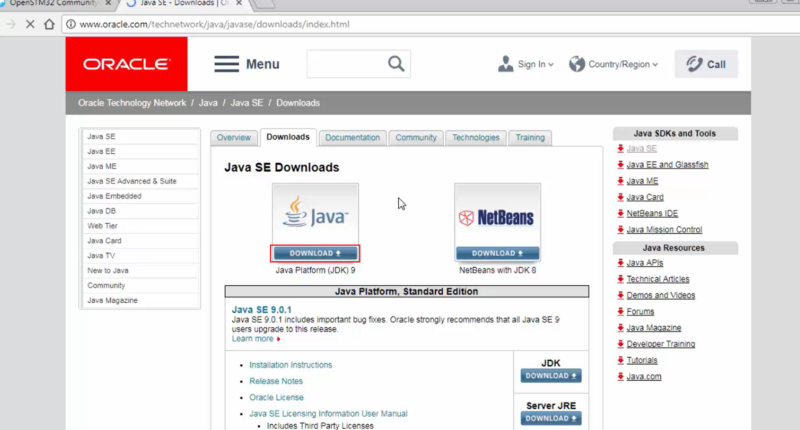Open Technical Articles link
The width and height of the screenshot is (800, 430).
pos(658,279)
